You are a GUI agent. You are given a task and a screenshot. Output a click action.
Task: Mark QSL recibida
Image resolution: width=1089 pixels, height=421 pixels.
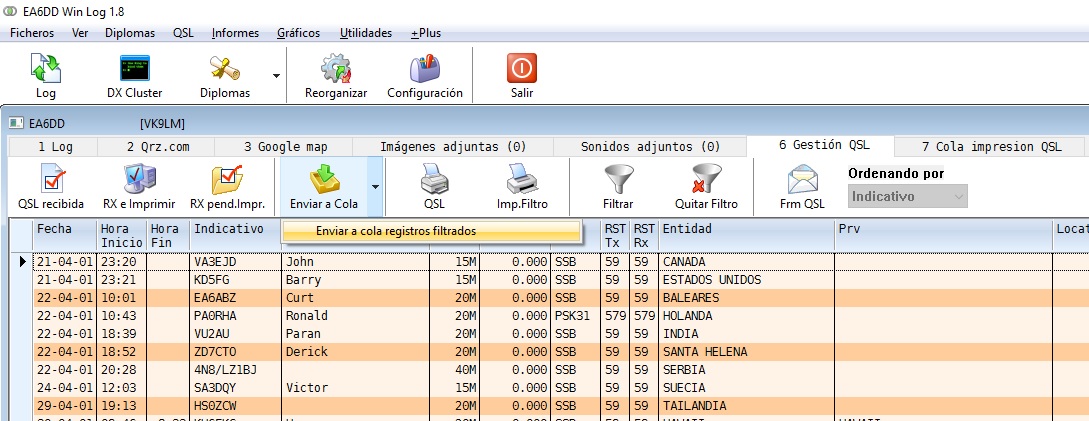point(51,187)
